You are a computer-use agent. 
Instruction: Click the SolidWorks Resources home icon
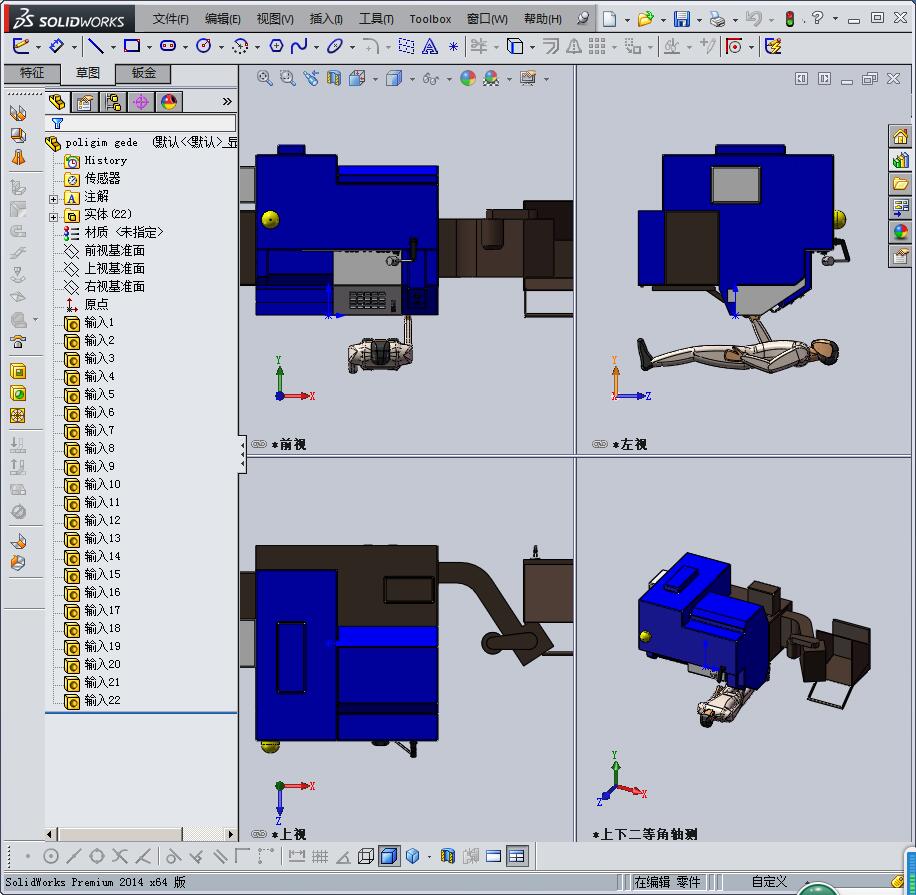point(900,137)
